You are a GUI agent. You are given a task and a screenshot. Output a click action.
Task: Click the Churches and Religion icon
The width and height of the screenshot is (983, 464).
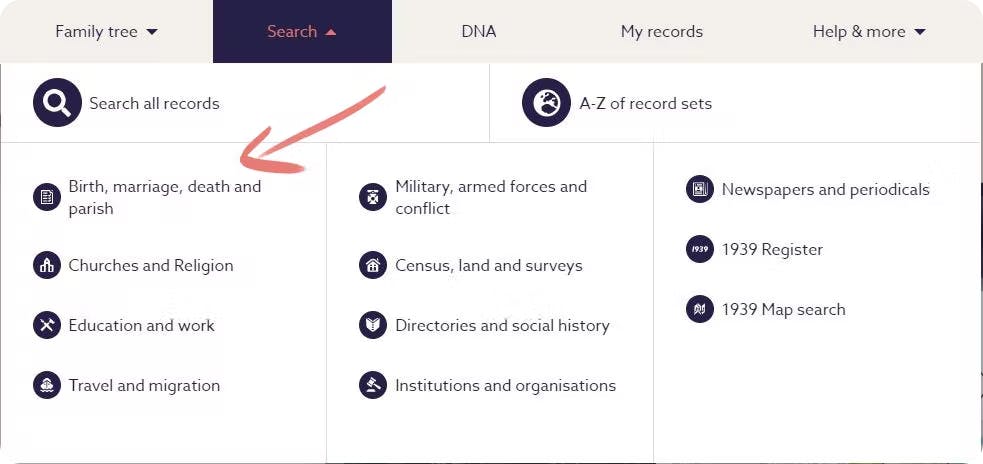pos(47,266)
